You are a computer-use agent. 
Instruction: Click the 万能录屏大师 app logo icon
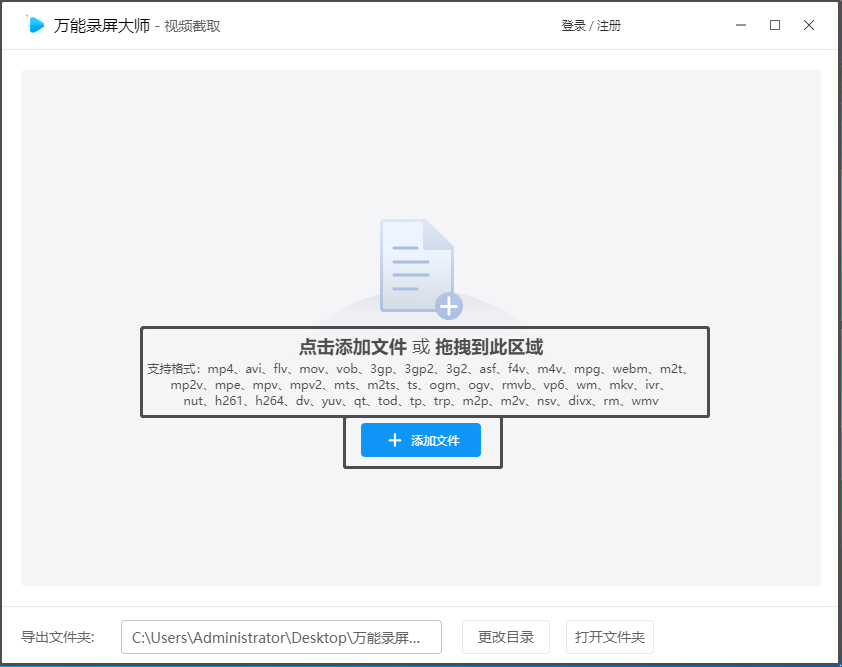(x=35, y=25)
